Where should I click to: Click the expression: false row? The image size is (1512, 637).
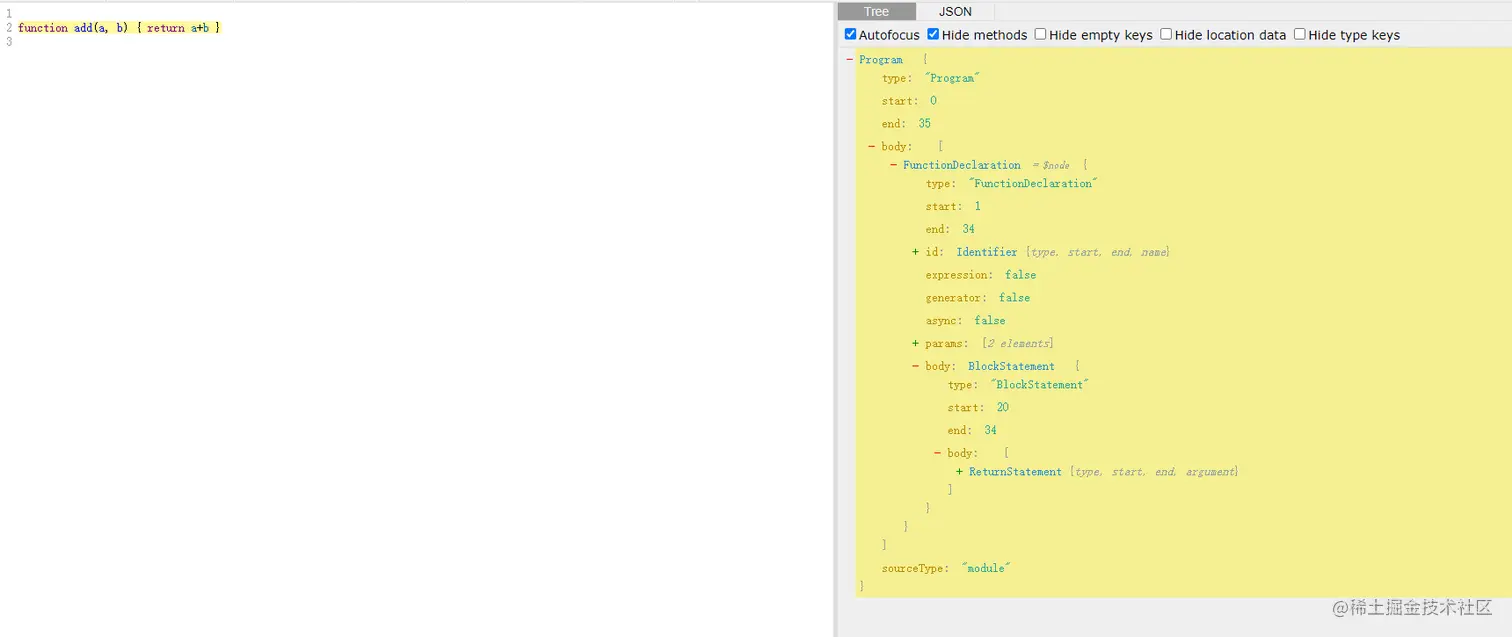pyautogui.click(x=981, y=275)
